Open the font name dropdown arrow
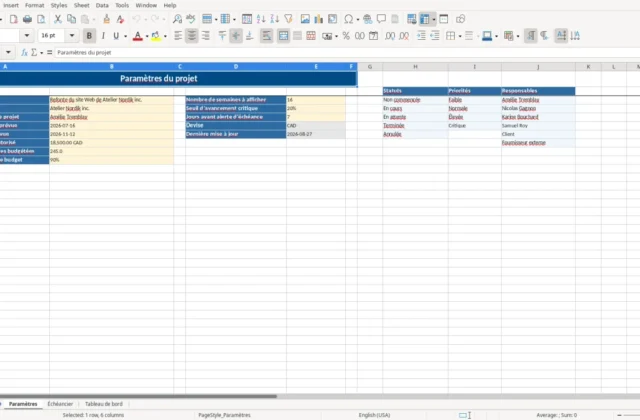 (27, 36)
